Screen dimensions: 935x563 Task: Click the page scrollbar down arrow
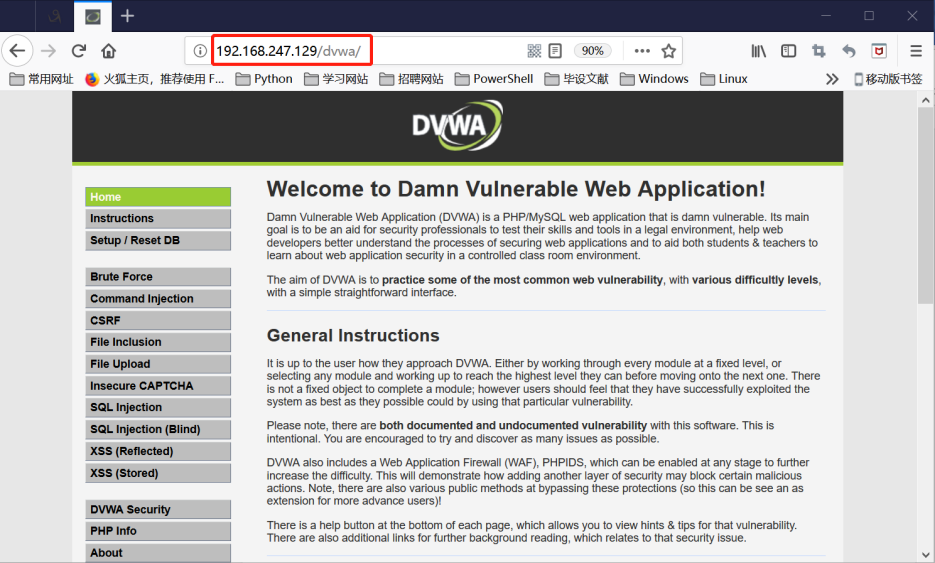click(x=925, y=555)
